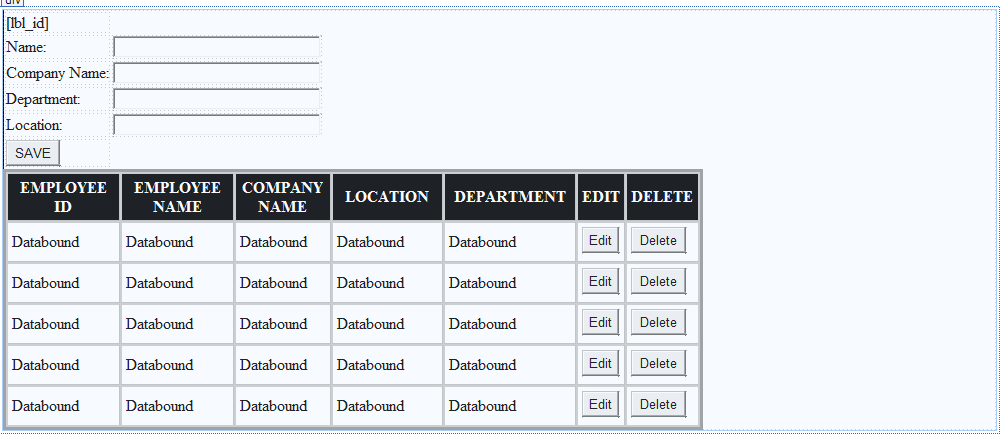Viewport: 1004px width, 441px height.
Task: Click the SAVE button
Action: coord(33,153)
